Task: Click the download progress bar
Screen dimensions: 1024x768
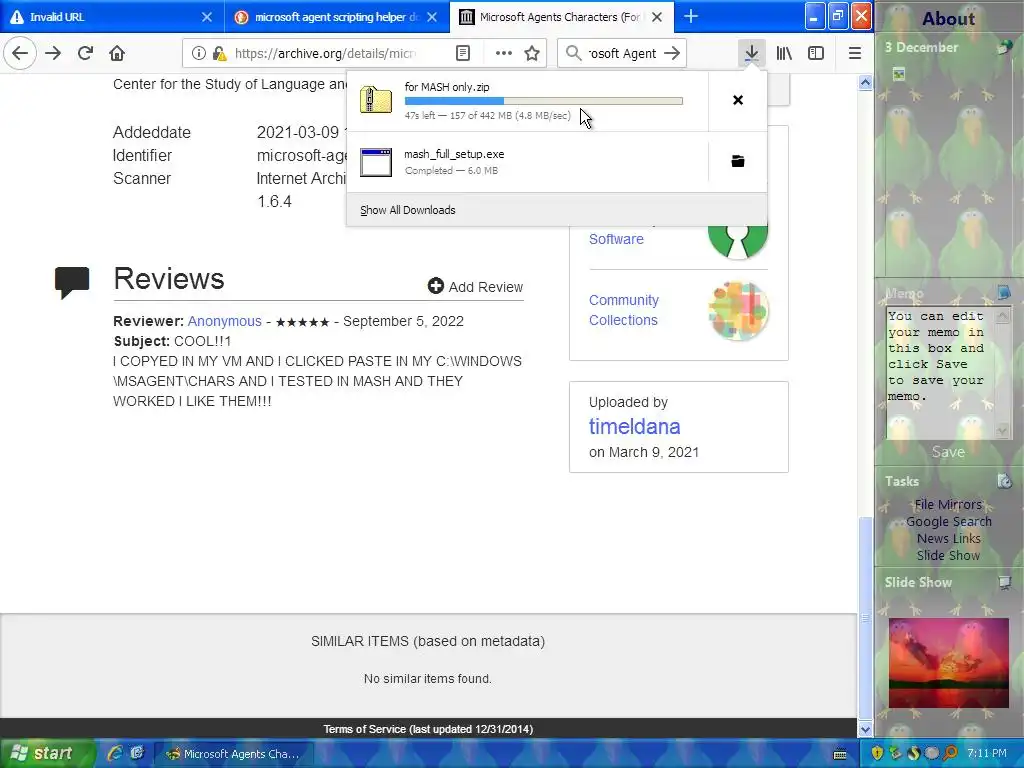Action: pos(543,101)
